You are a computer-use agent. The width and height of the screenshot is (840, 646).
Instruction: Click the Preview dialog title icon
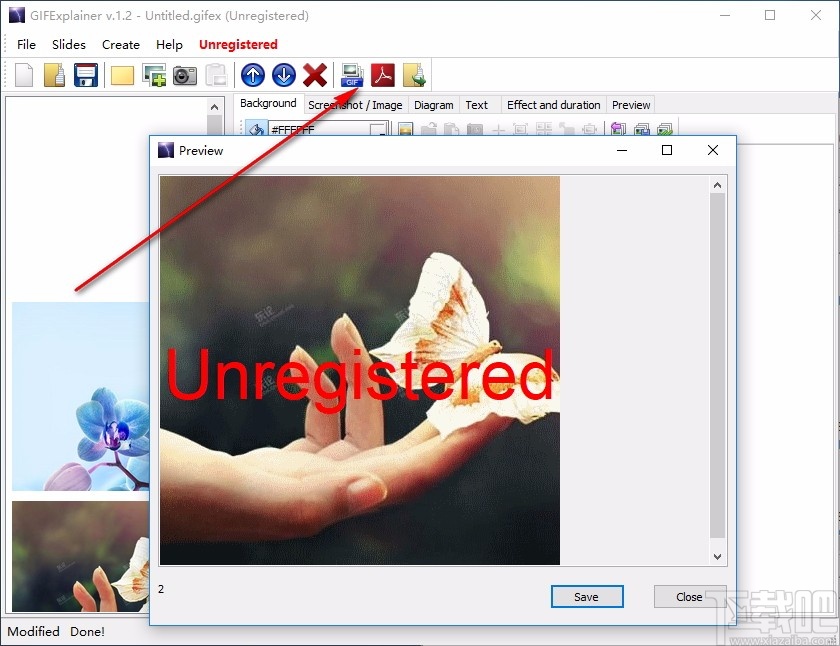[166, 151]
